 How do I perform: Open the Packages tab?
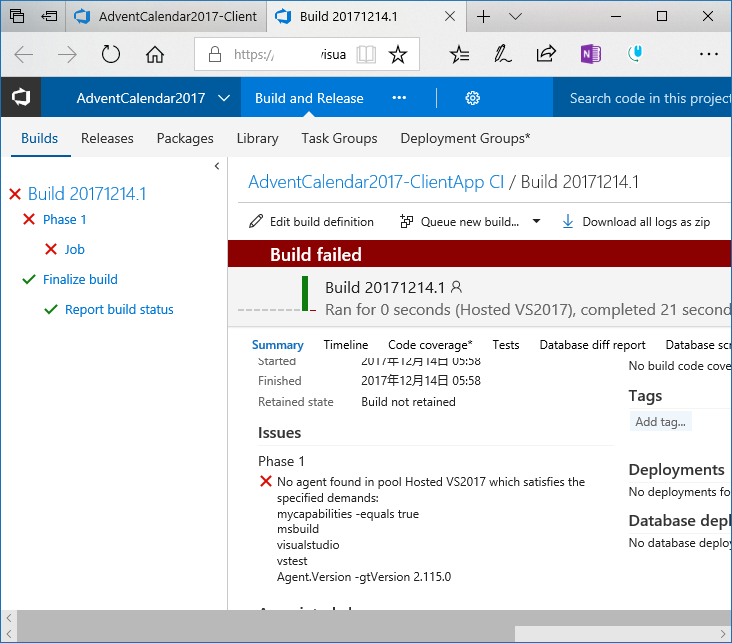click(185, 138)
